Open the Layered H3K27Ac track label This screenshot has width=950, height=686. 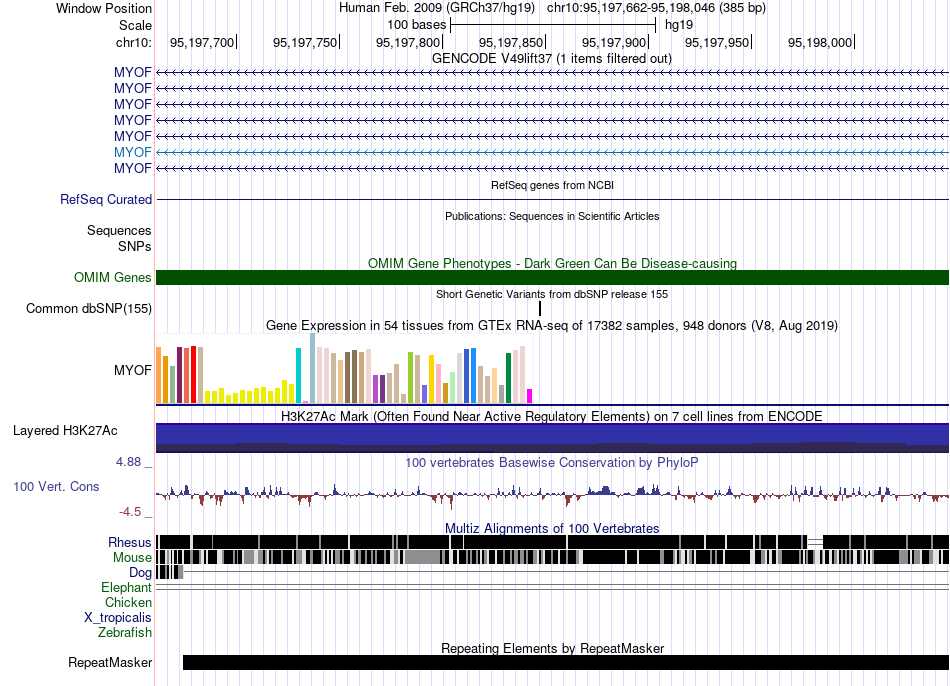[65, 431]
